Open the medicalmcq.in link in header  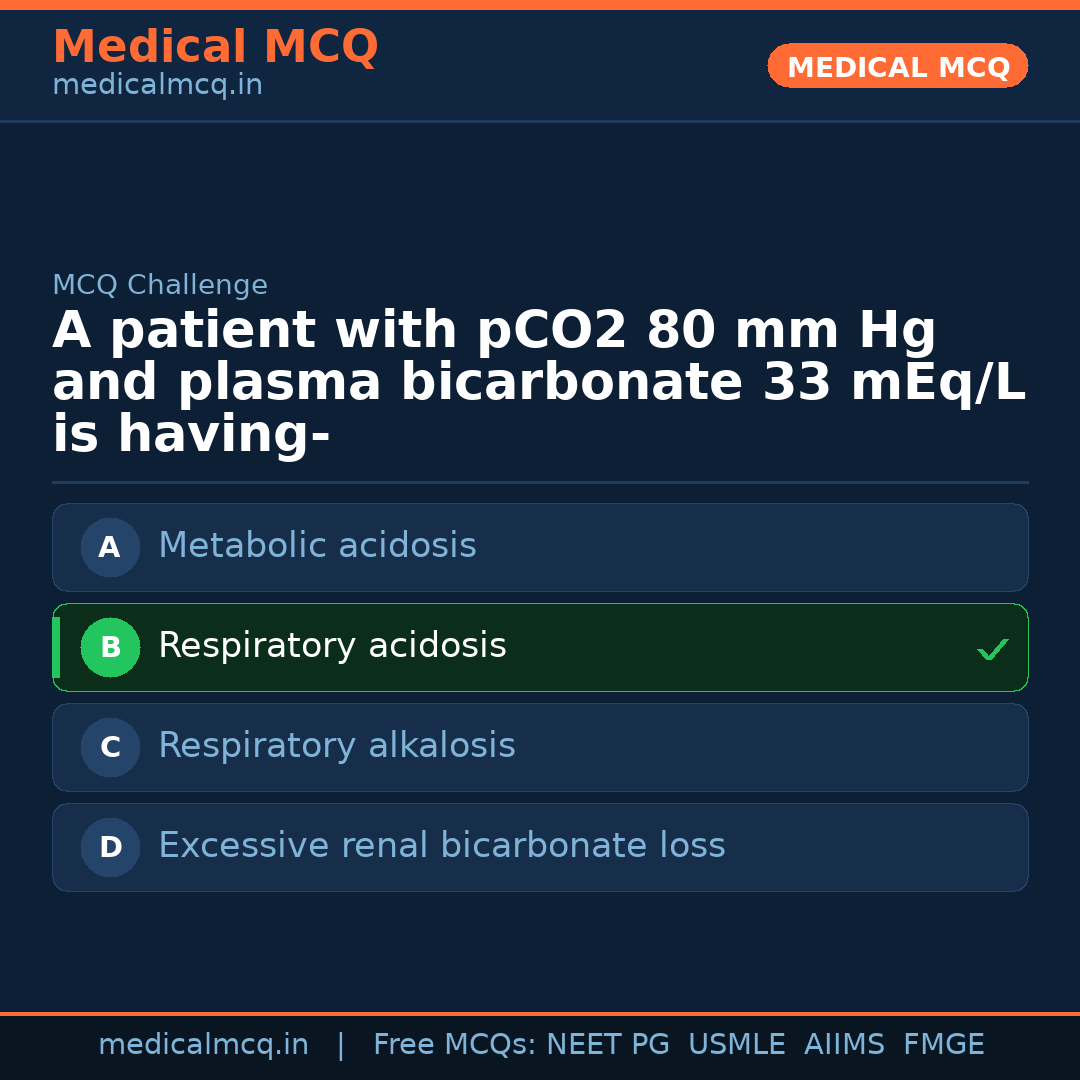157,85
